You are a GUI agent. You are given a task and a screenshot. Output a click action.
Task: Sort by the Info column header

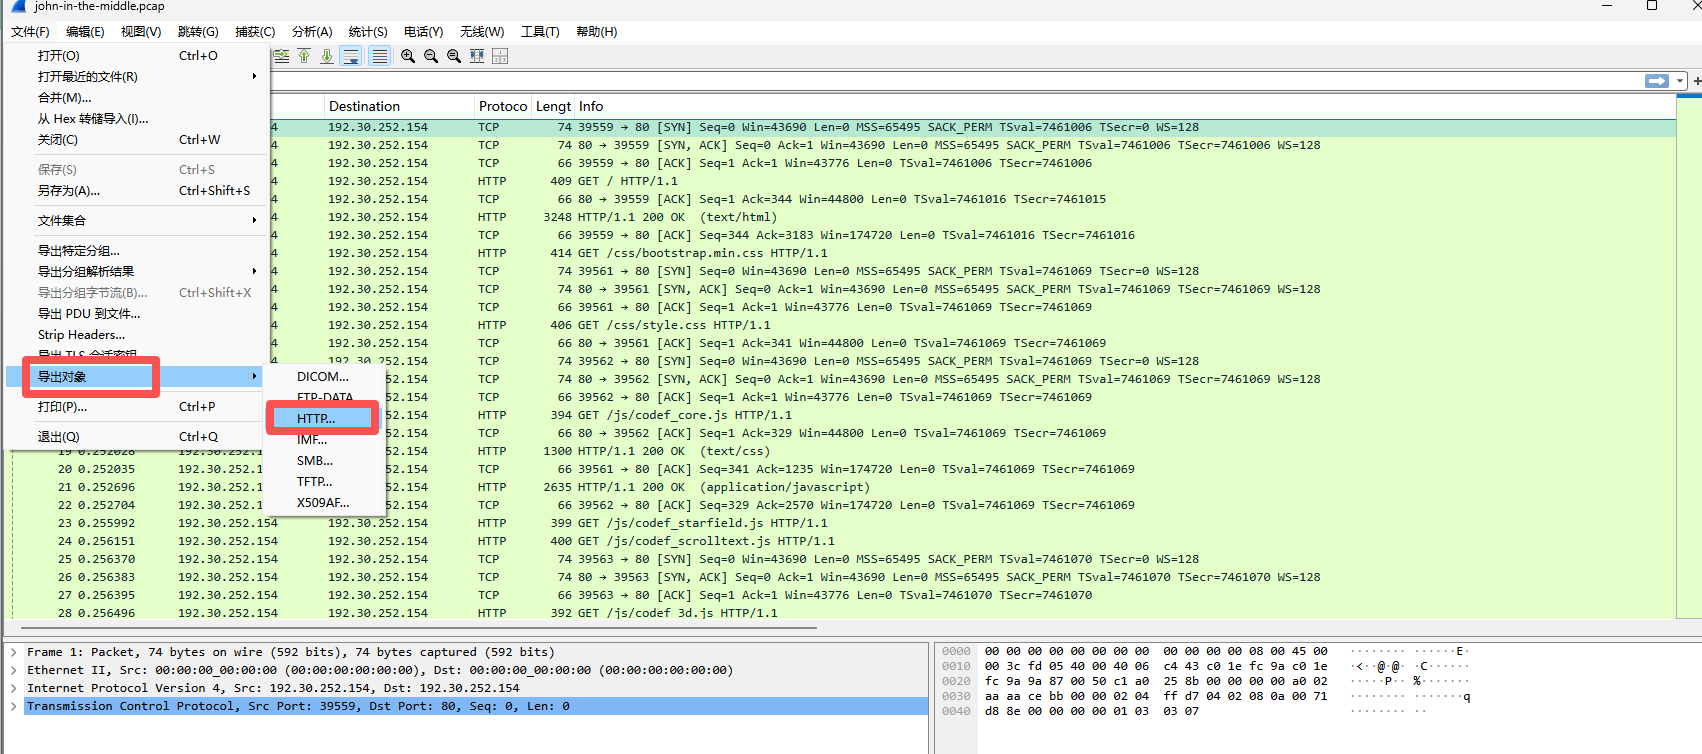[1125, 106]
